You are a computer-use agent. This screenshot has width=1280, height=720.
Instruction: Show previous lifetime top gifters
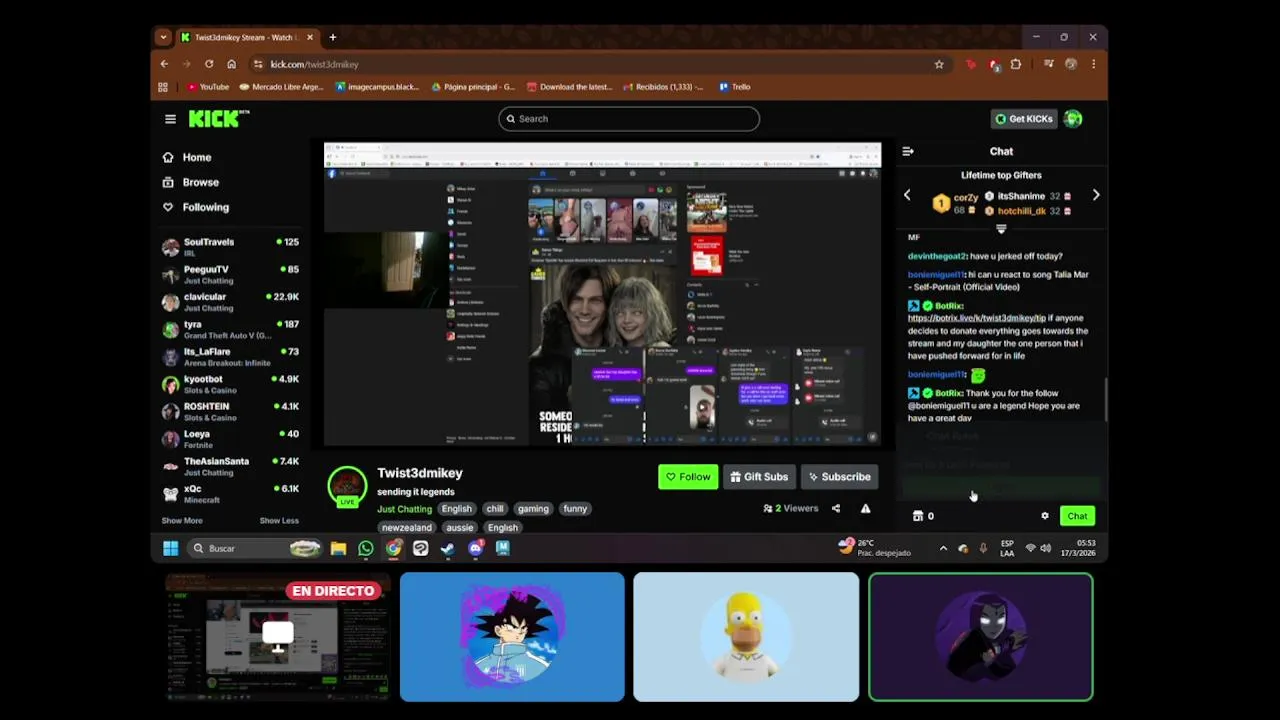[907, 196]
